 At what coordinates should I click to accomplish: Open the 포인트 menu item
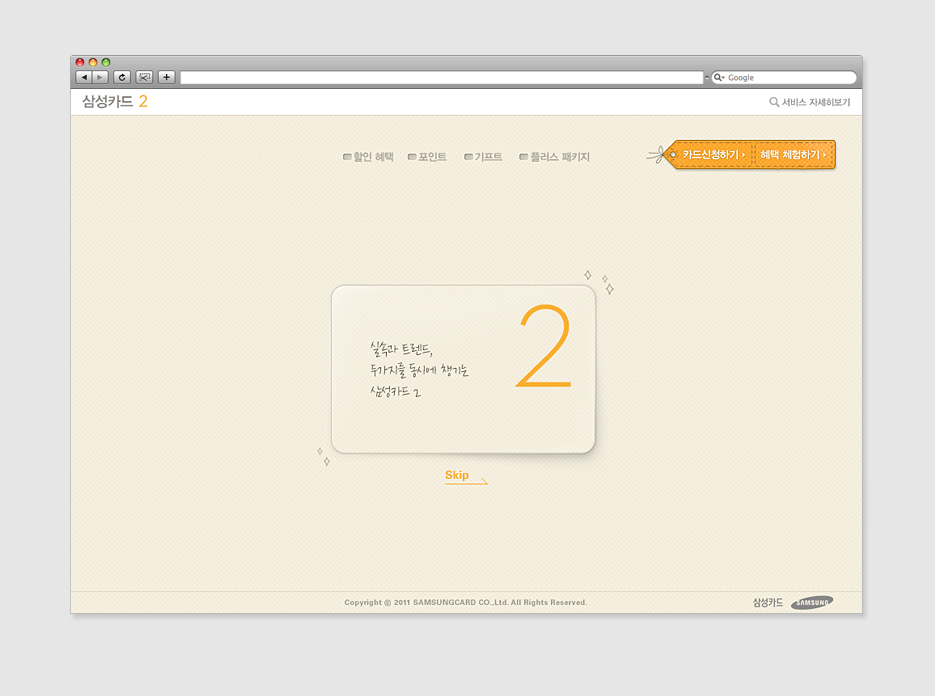click(x=427, y=157)
